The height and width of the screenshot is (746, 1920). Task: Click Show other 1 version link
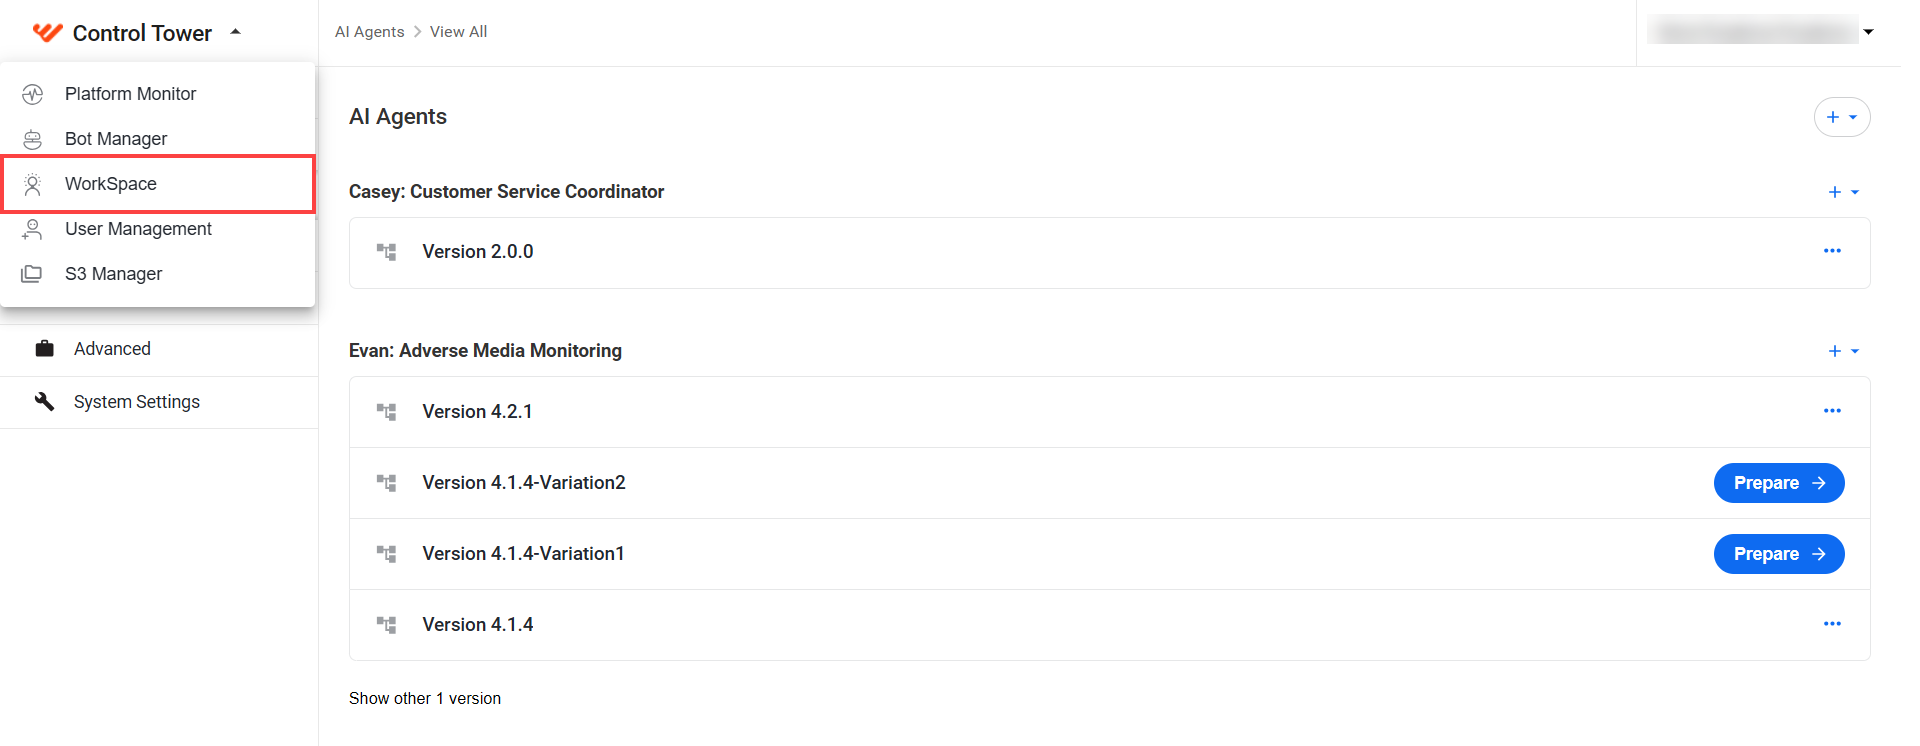click(425, 698)
